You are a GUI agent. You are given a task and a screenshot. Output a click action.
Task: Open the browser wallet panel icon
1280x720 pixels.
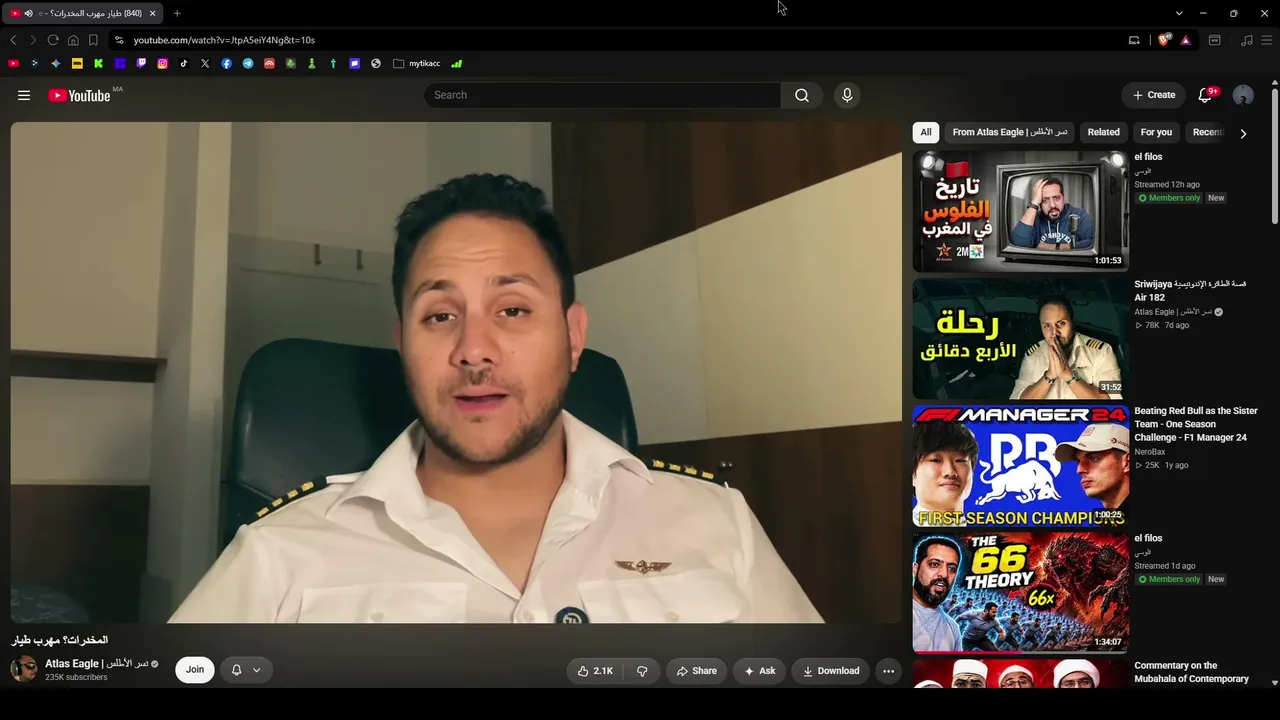[1215, 40]
